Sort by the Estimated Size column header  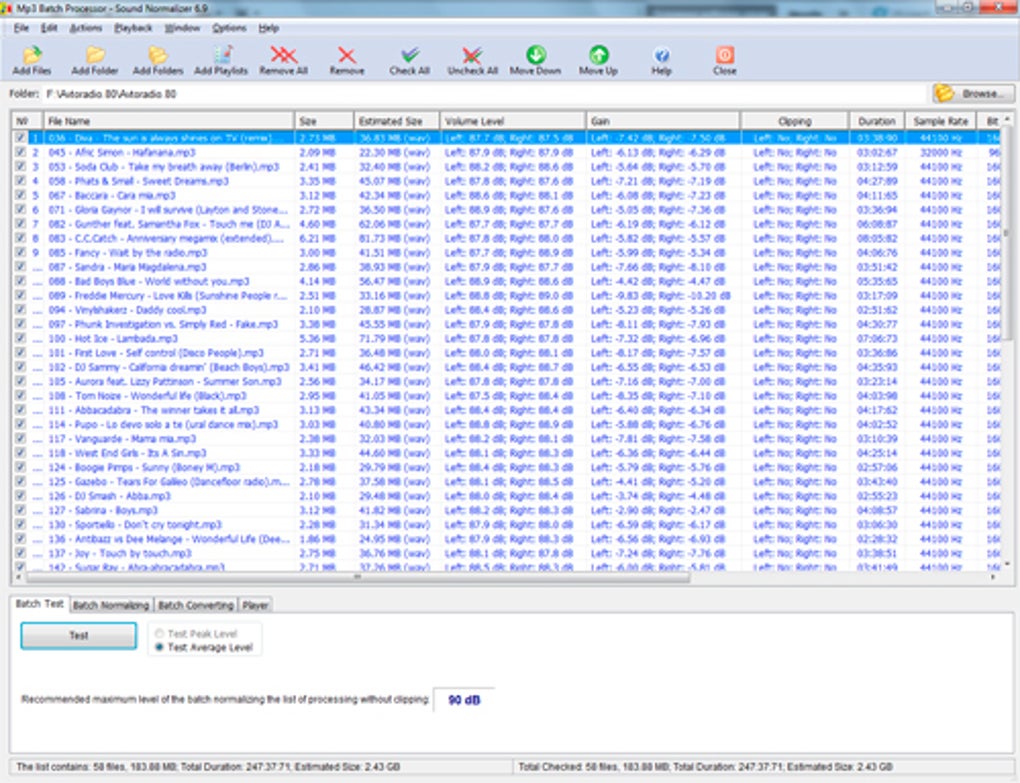397,121
